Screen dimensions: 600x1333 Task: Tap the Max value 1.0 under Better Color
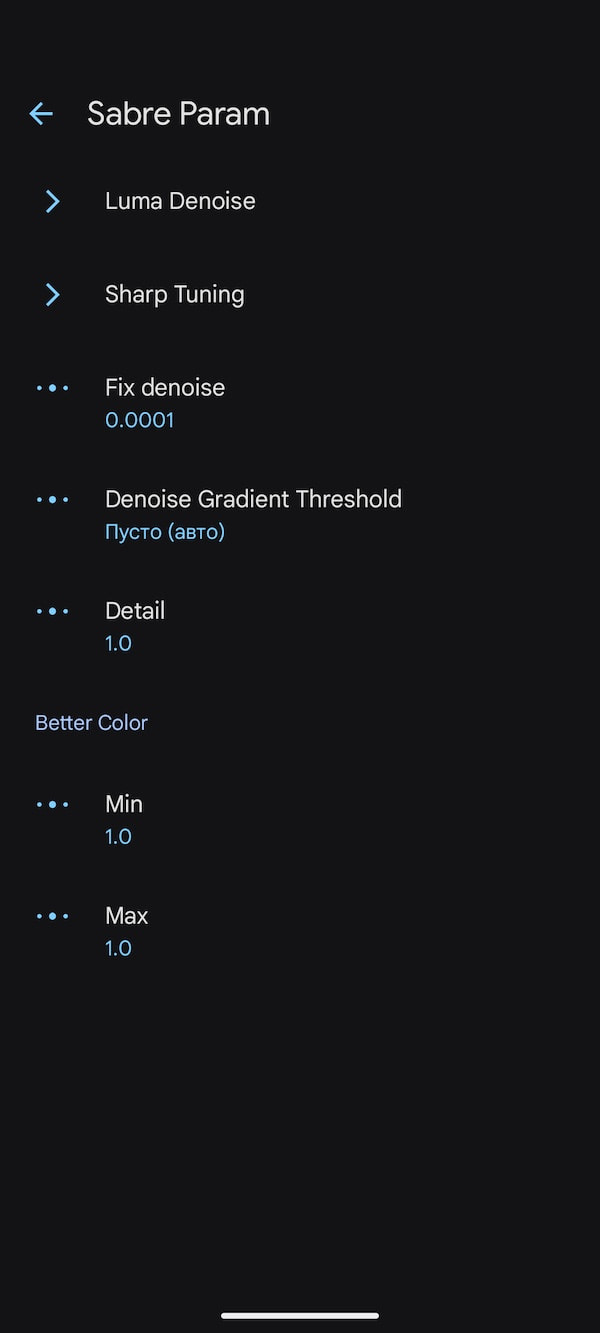pyautogui.click(x=118, y=948)
